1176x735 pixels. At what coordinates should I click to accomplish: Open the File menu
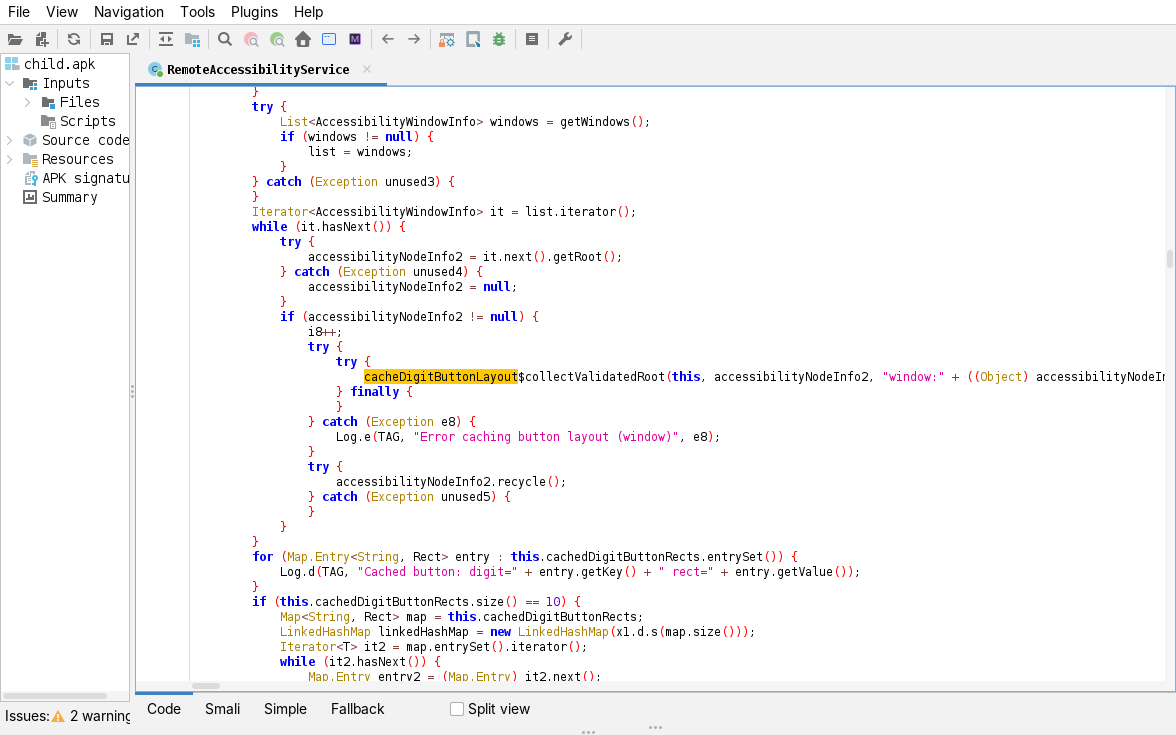(x=19, y=12)
